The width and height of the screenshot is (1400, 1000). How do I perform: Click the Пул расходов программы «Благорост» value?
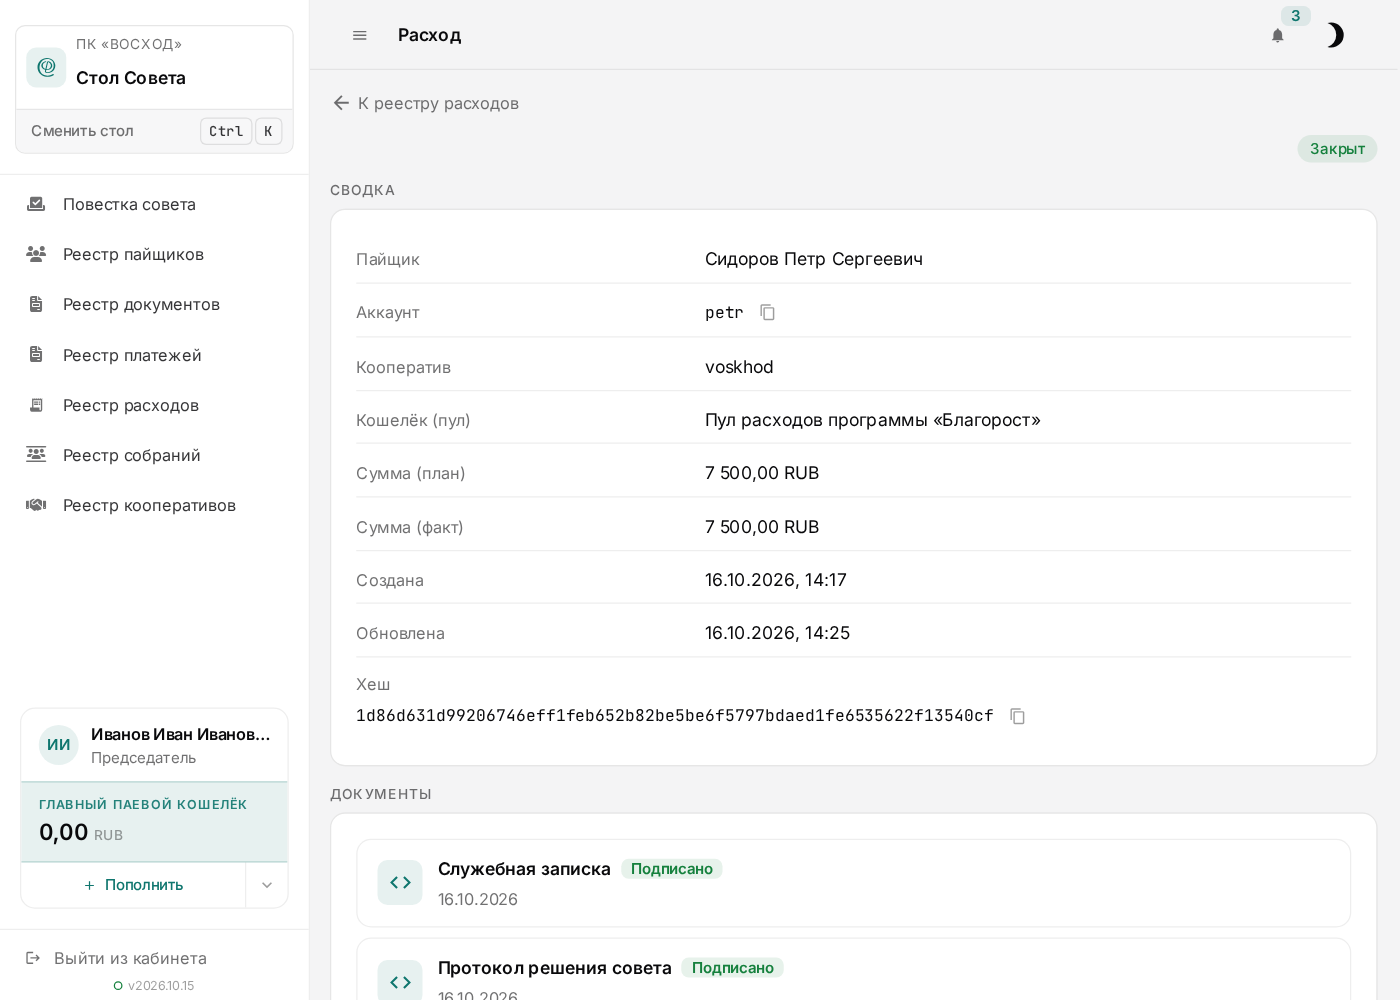coord(873,420)
